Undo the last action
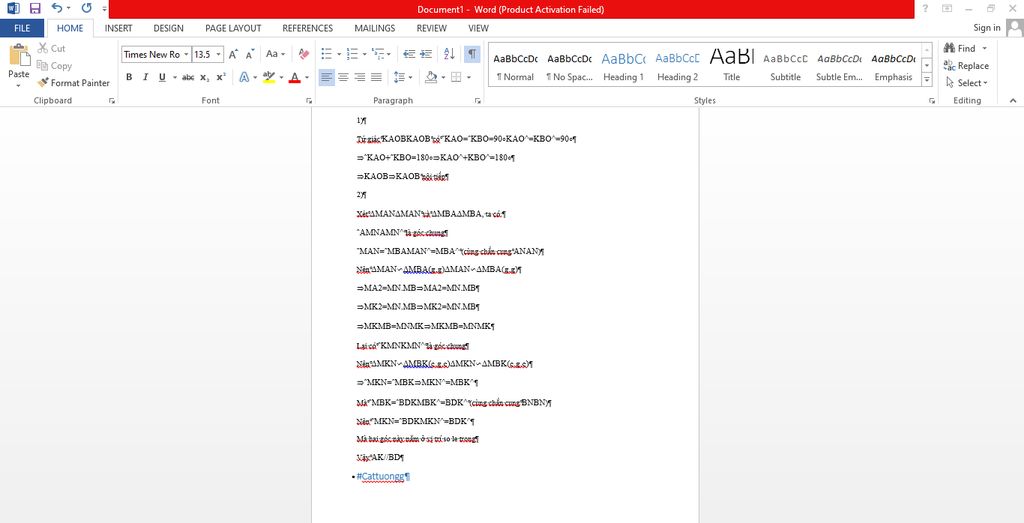The height and width of the screenshot is (523, 1024). coord(57,8)
